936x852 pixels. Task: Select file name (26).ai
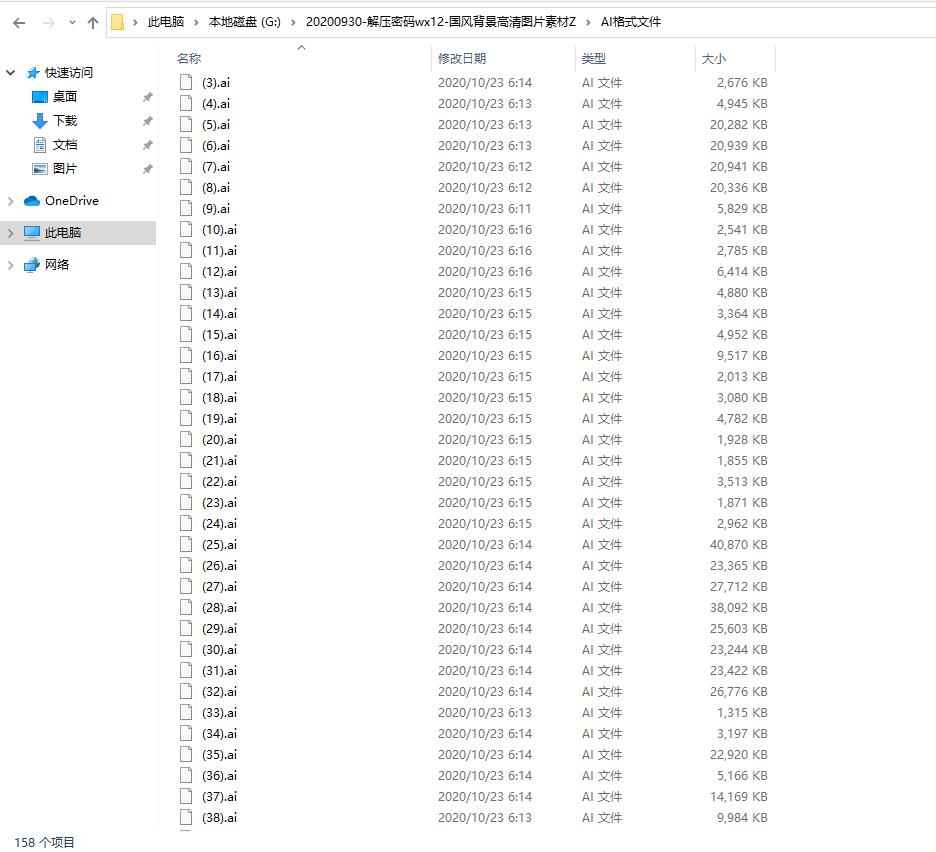pos(219,565)
